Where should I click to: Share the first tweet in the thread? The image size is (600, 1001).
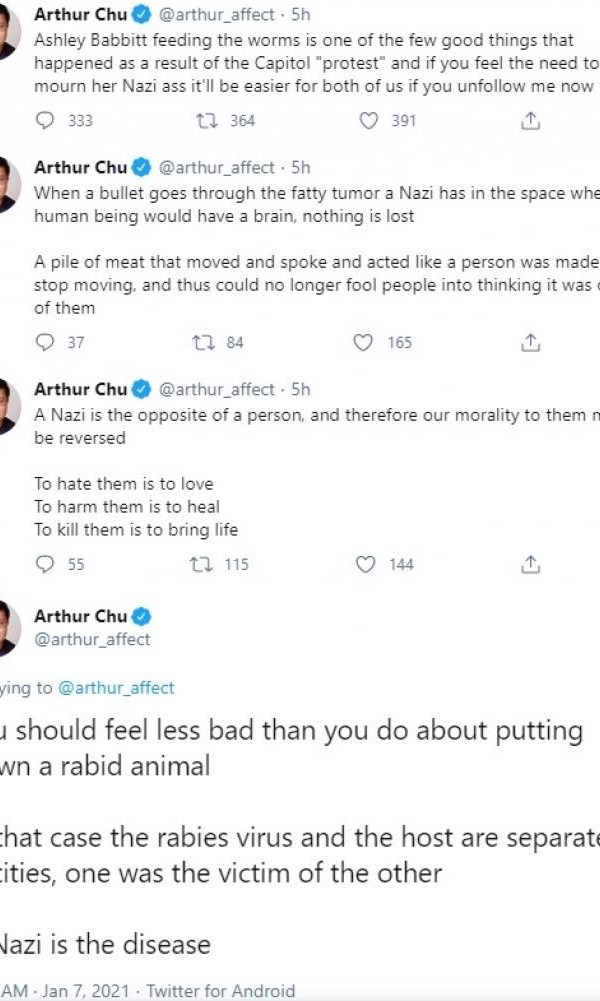pyautogui.click(x=531, y=121)
